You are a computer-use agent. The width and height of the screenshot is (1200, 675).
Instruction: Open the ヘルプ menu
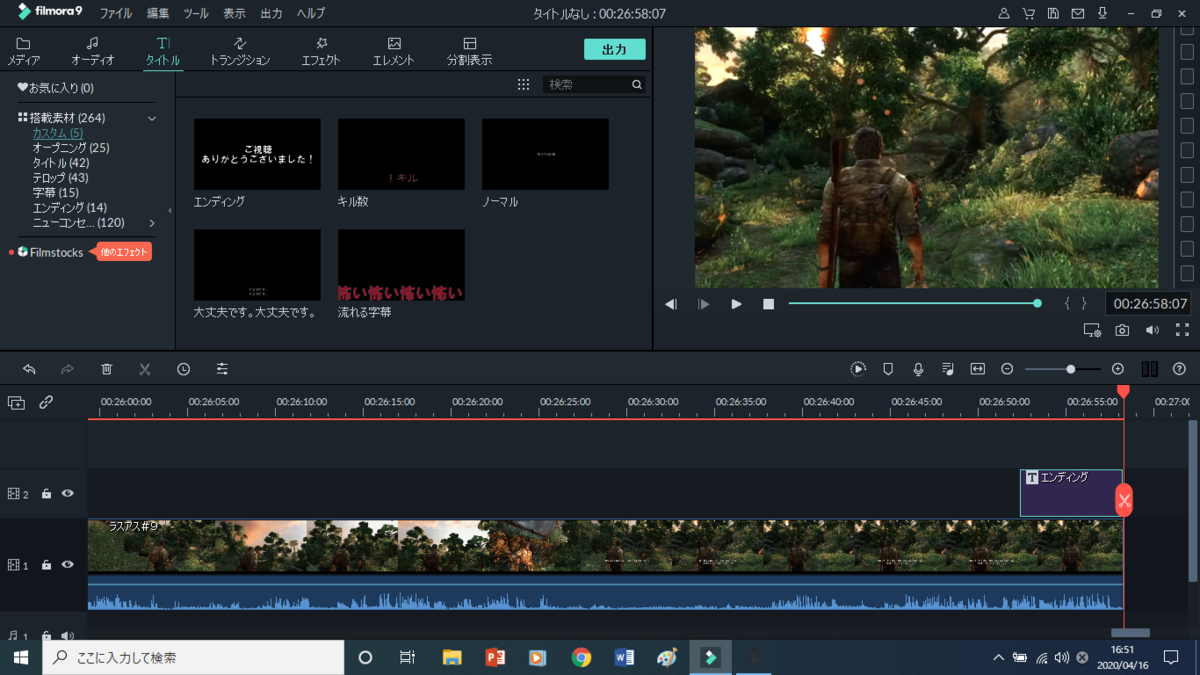pyautogui.click(x=311, y=14)
